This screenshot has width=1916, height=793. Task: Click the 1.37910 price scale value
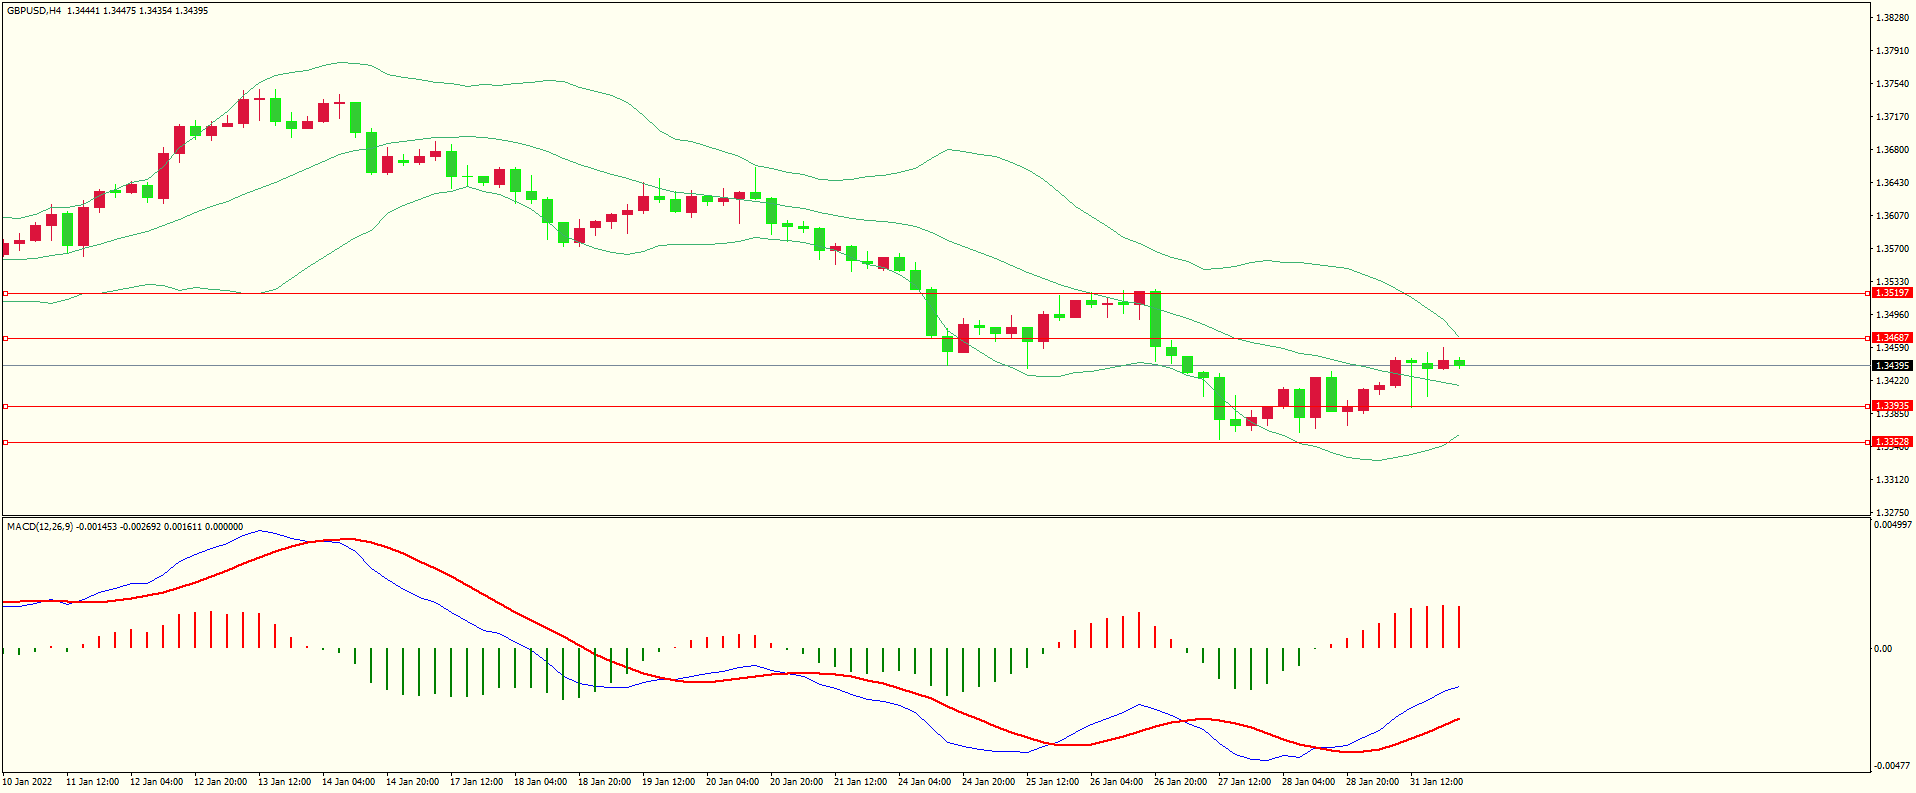(x=1892, y=51)
